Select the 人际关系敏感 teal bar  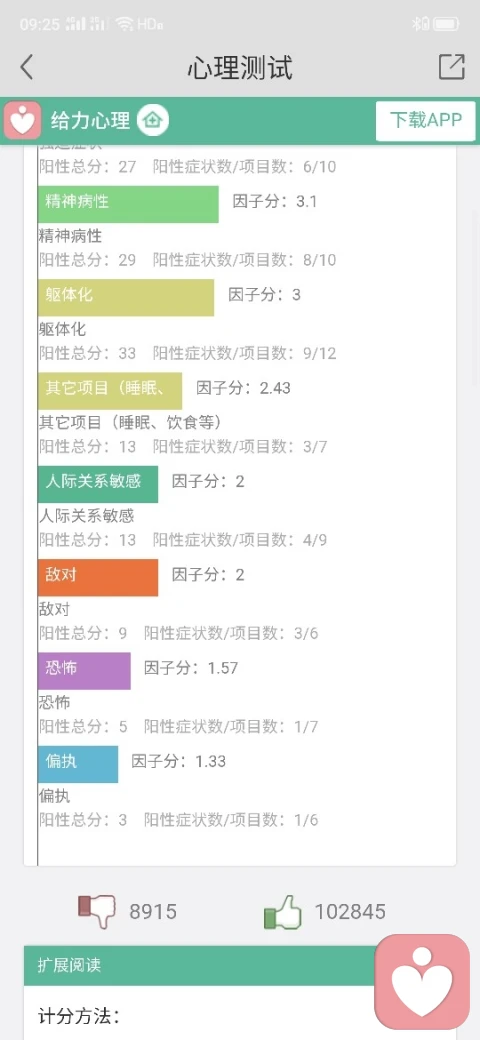[x=98, y=484]
